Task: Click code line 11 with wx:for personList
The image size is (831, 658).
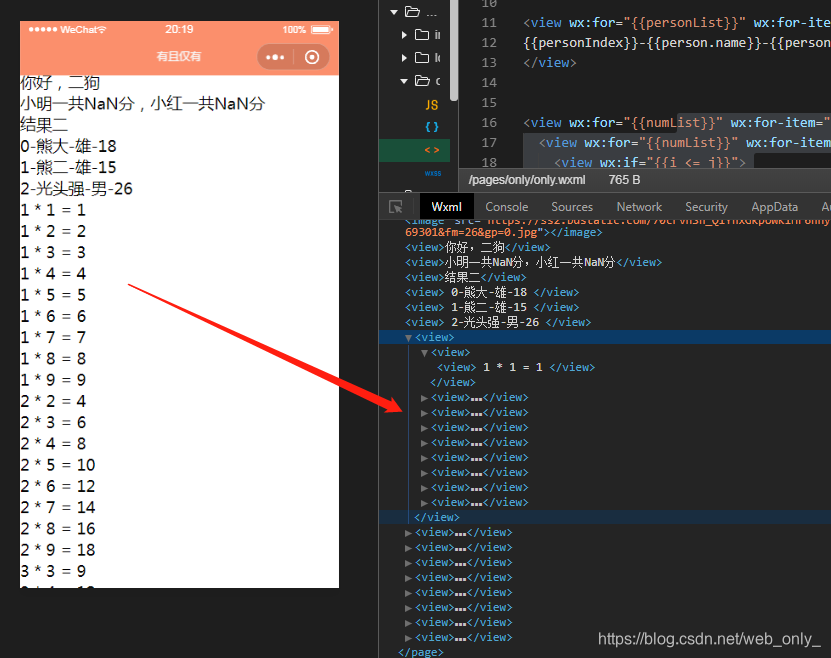Action: [x=677, y=23]
